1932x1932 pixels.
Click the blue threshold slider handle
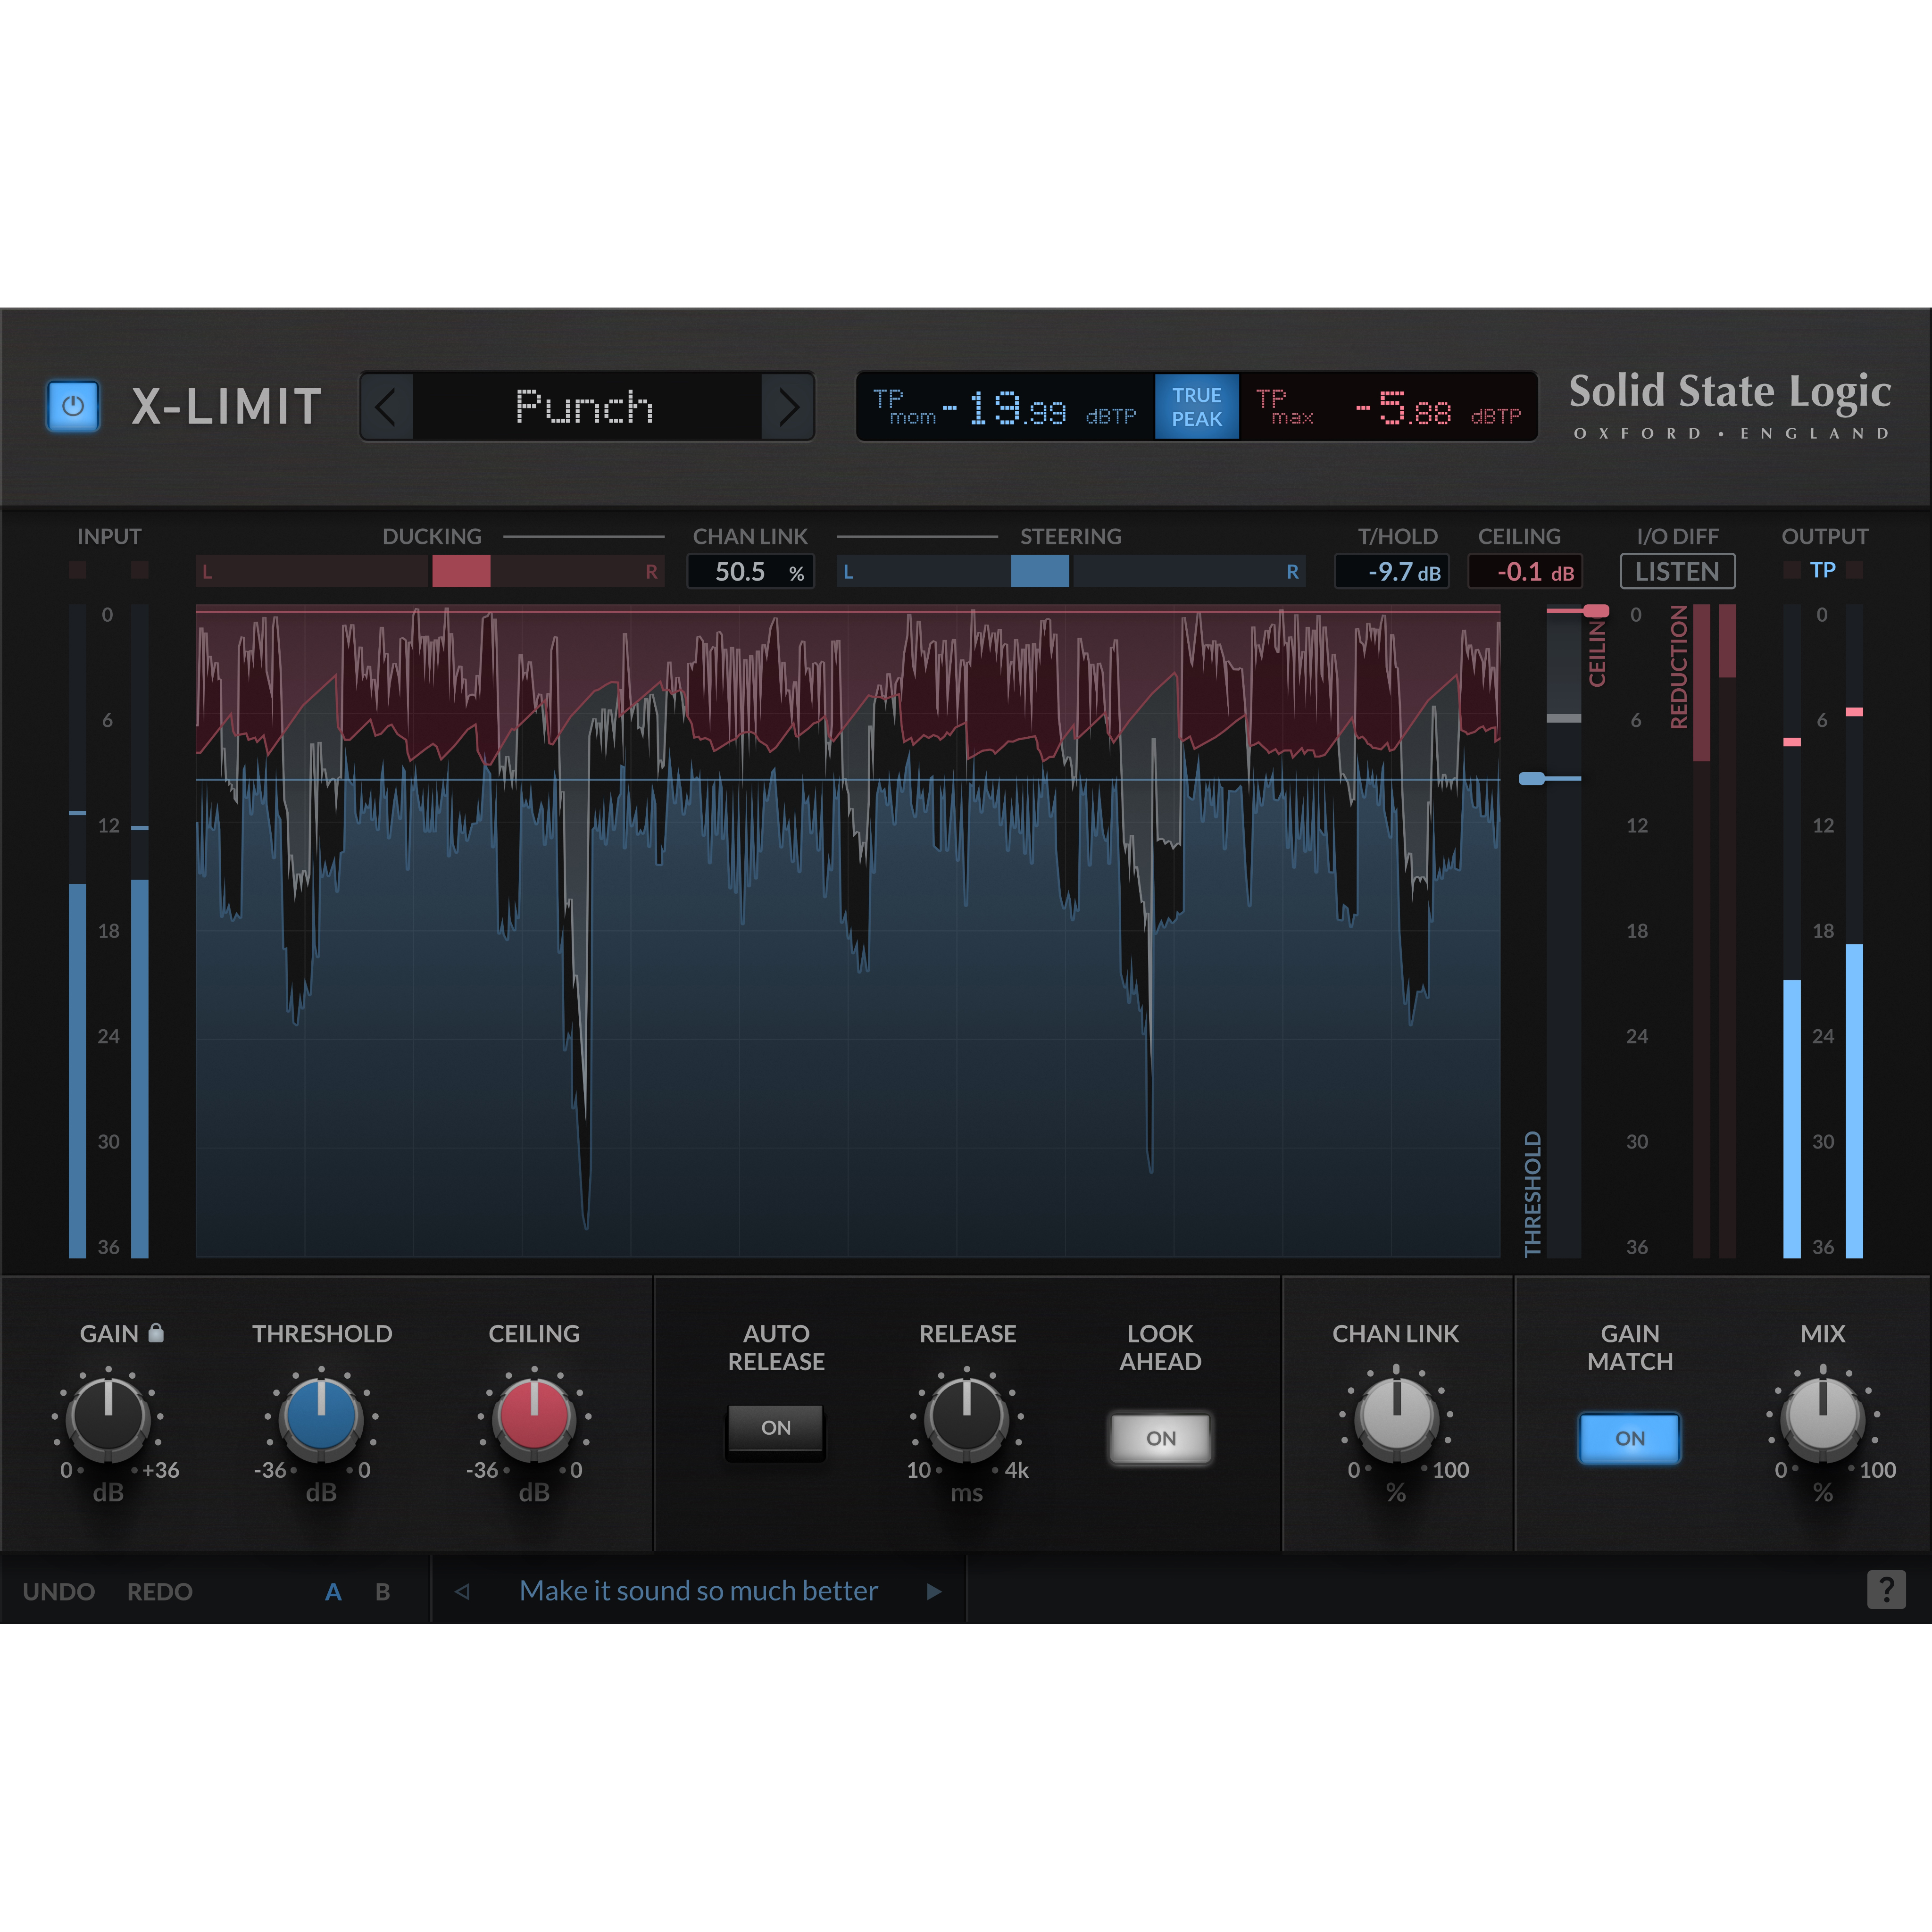tap(1531, 778)
